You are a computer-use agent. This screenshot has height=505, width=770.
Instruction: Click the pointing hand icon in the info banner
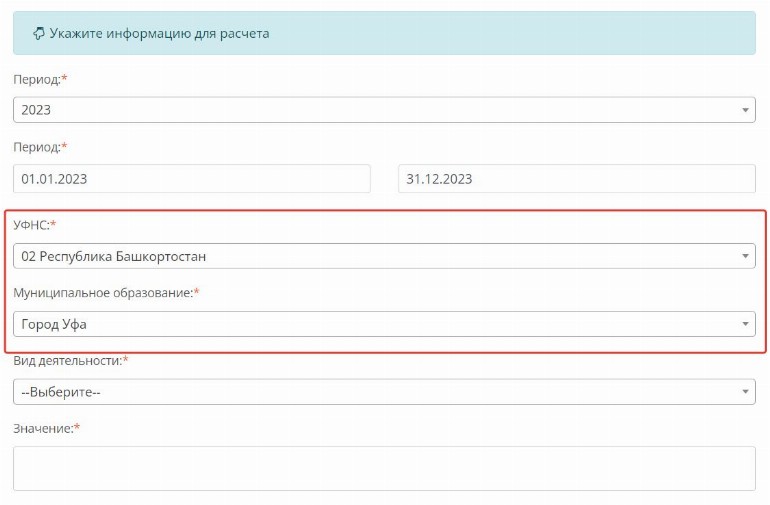click(38, 33)
